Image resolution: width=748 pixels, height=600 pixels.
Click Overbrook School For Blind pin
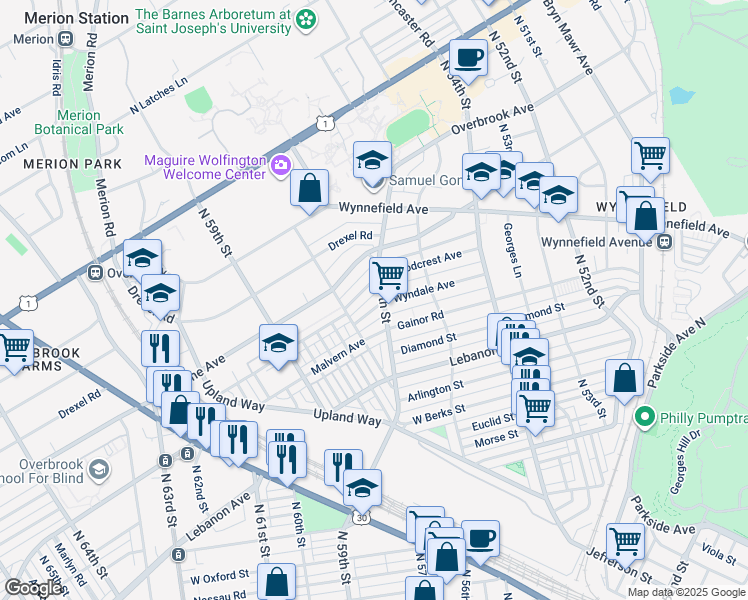(99, 470)
